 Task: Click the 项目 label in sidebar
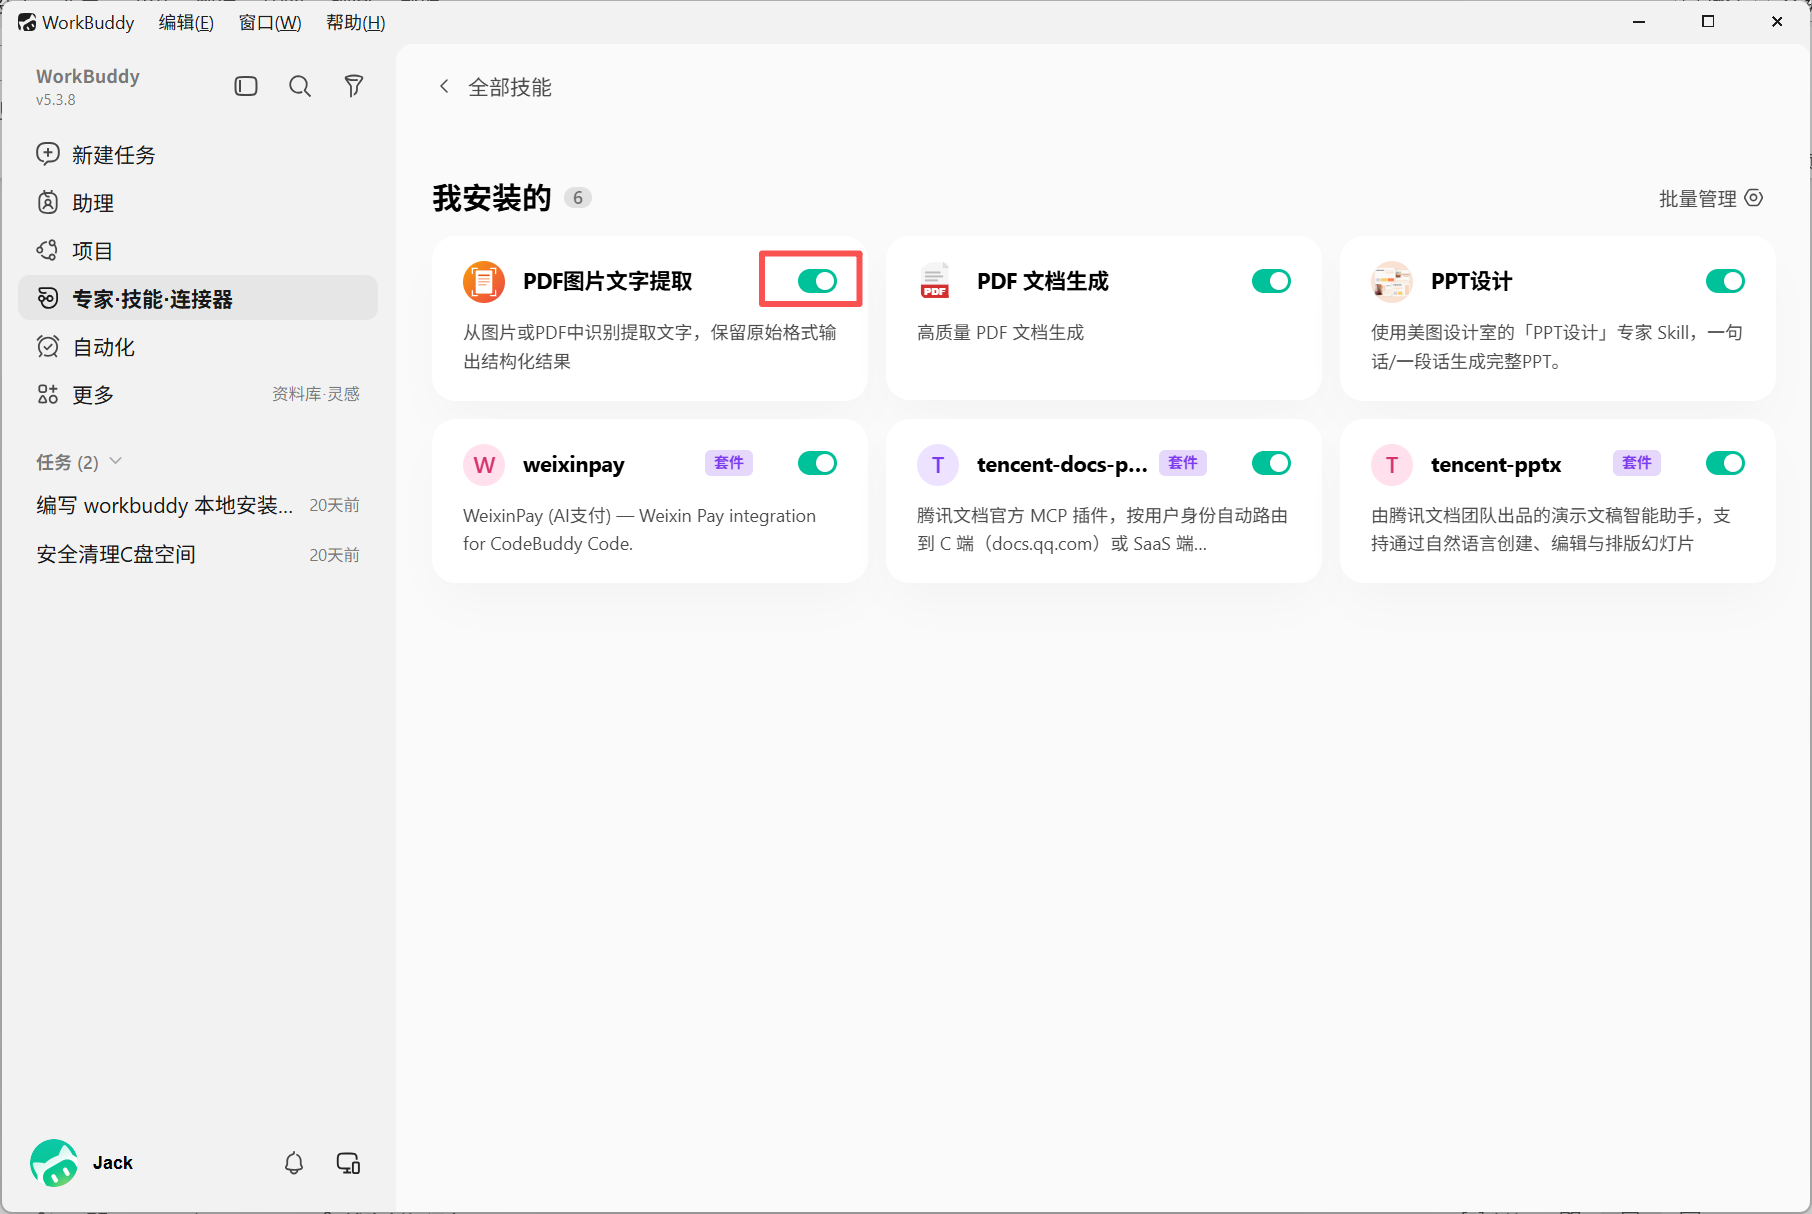pos(93,251)
